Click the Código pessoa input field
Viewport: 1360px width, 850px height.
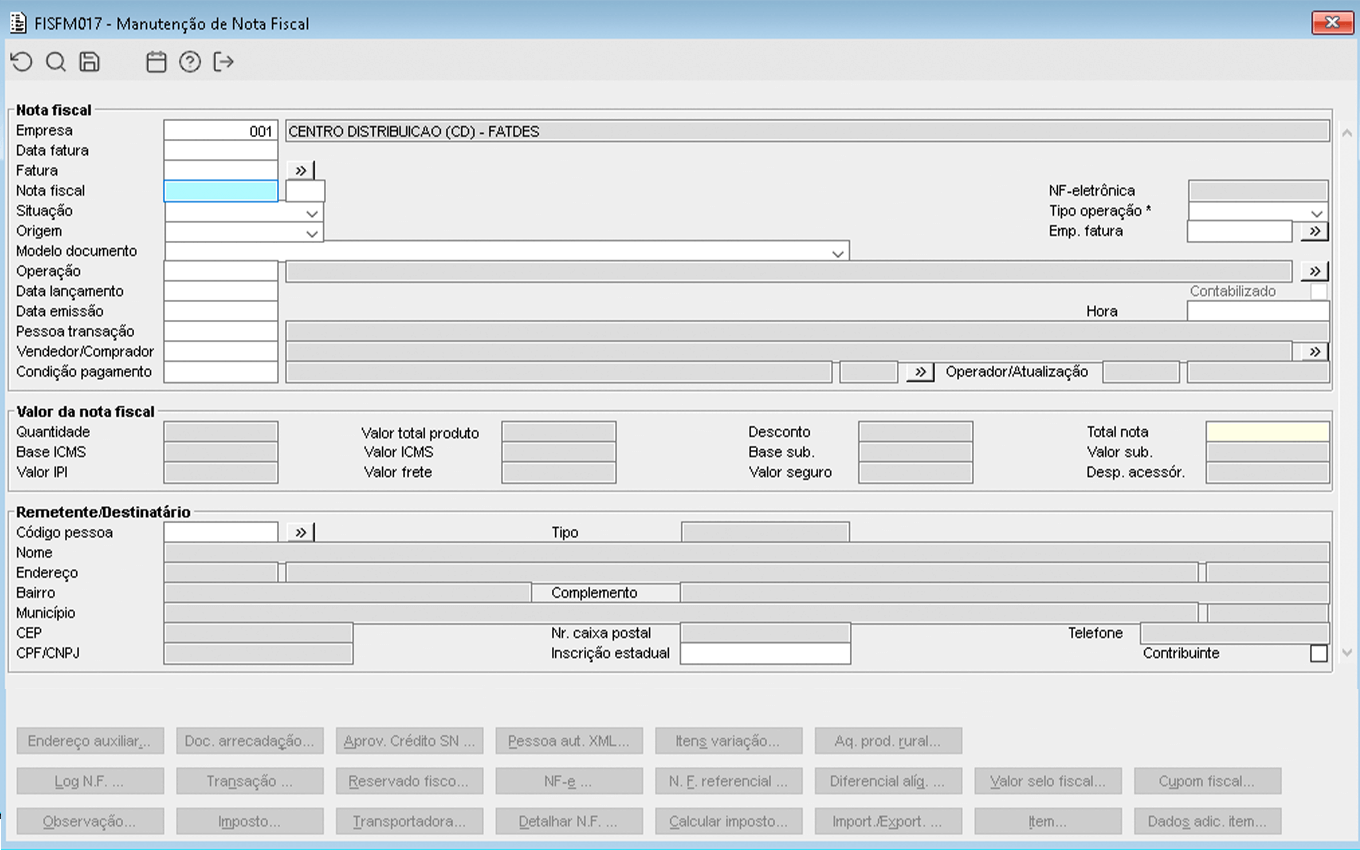click(221, 532)
